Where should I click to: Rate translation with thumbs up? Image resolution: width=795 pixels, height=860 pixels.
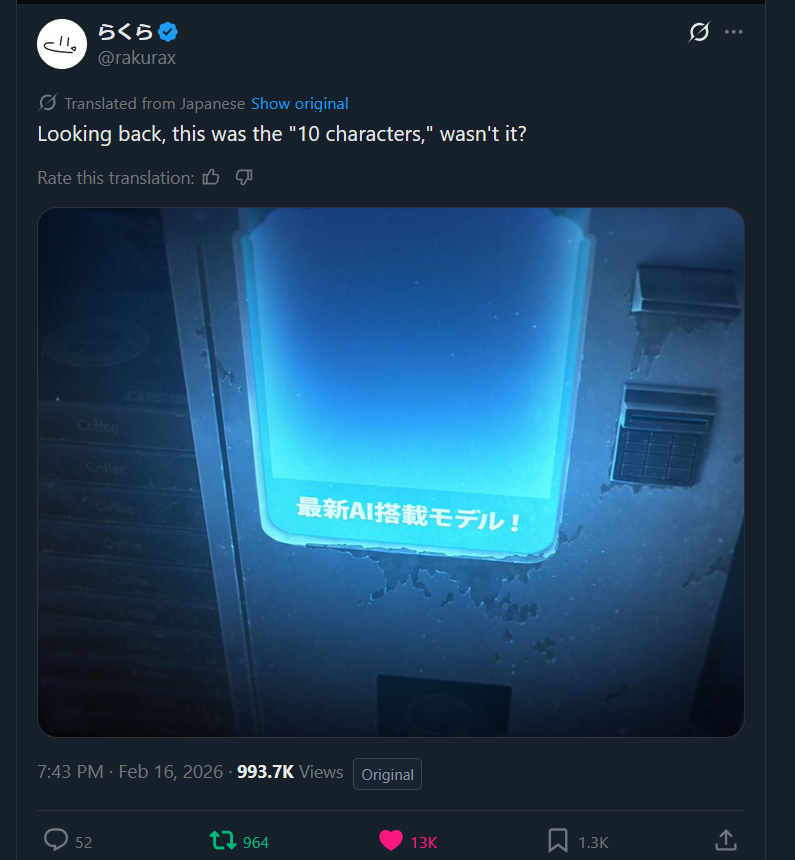pyautogui.click(x=211, y=177)
